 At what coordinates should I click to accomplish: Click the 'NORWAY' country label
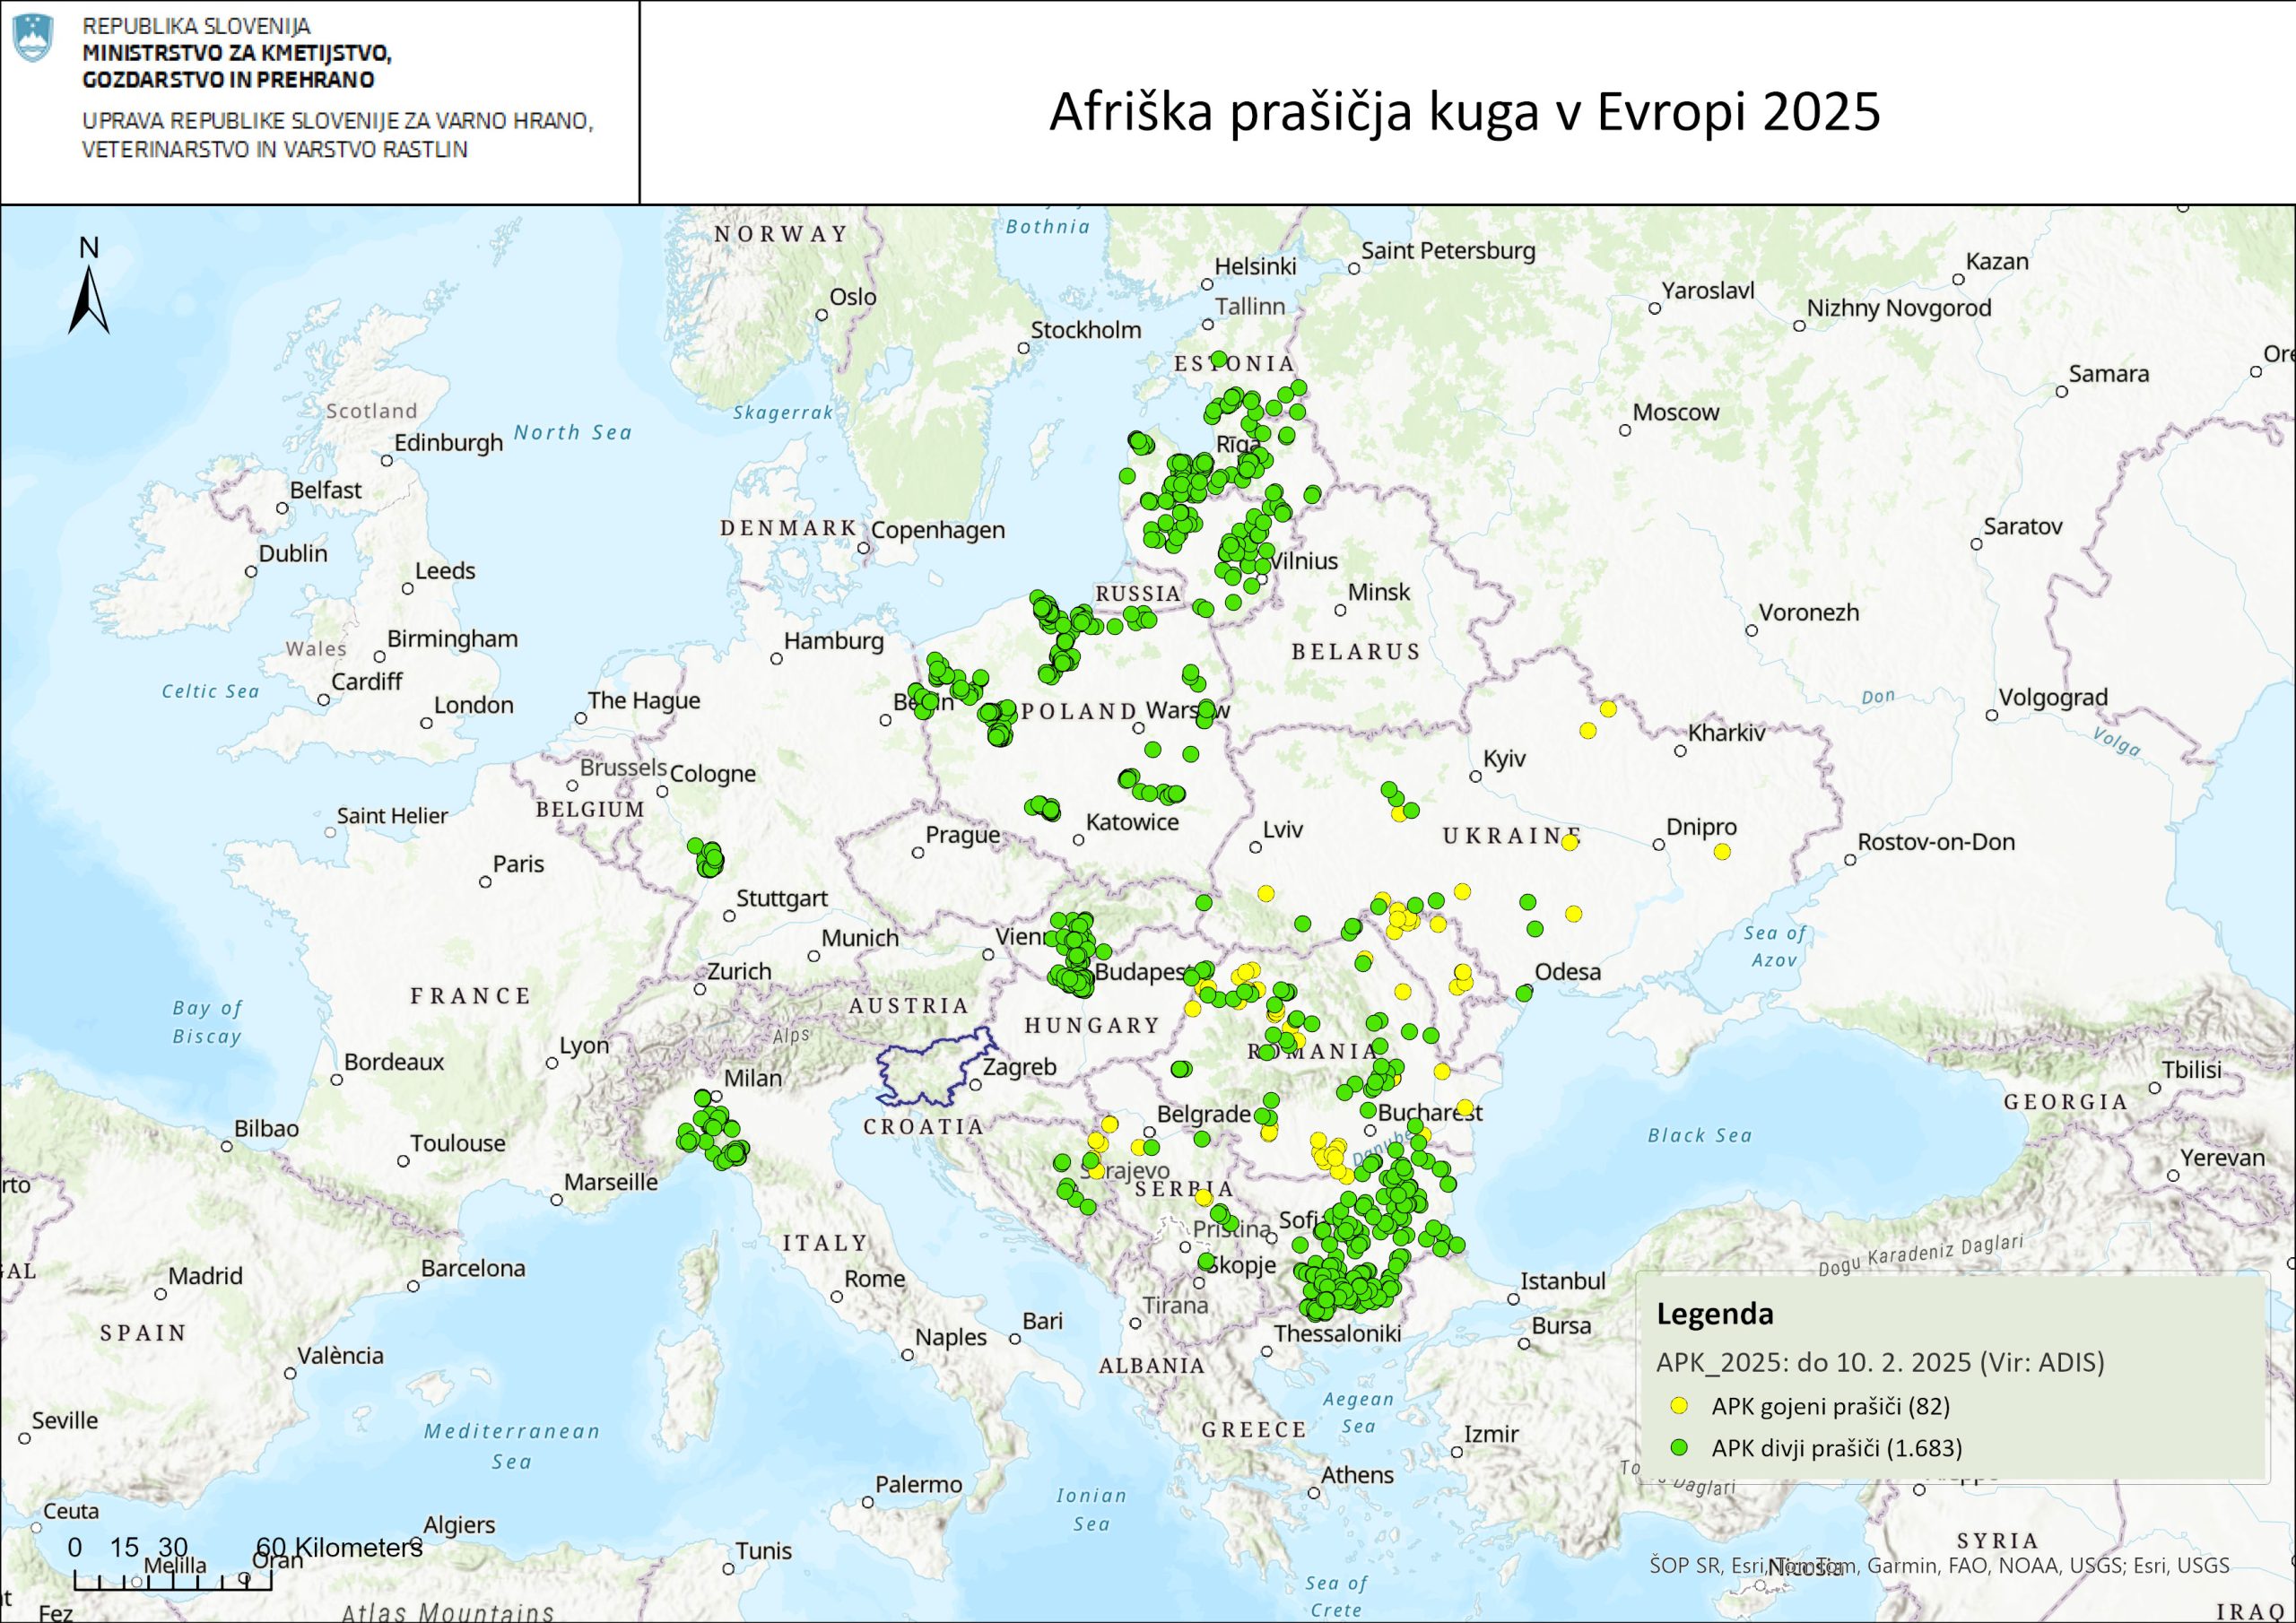782,234
